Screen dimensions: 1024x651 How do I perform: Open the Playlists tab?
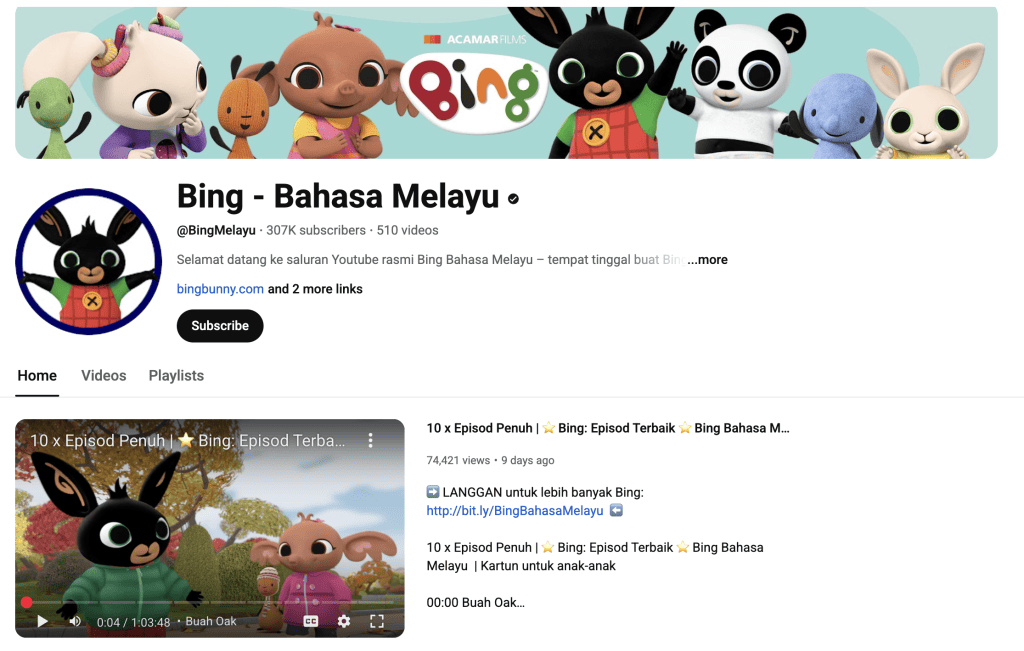pyautogui.click(x=176, y=375)
